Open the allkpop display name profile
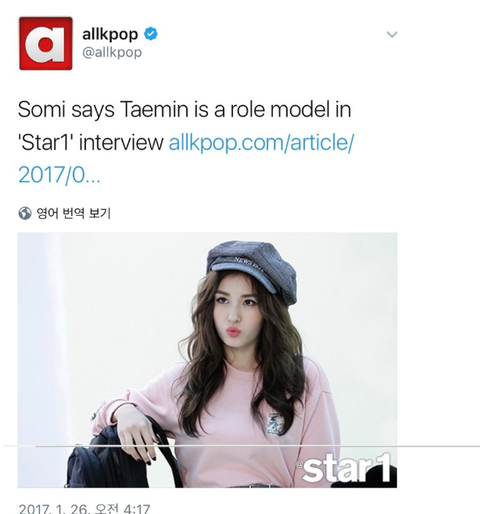480x514 pixels. (110, 34)
